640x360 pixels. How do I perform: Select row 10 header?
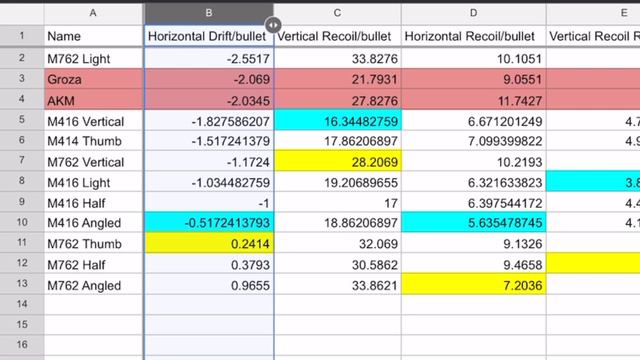pyautogui.click(x=22, y=222)
